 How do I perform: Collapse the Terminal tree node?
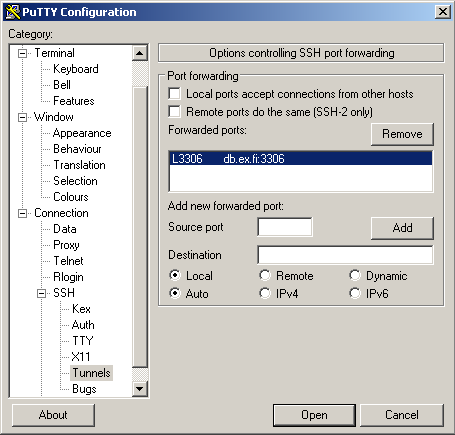coord(22,53)
